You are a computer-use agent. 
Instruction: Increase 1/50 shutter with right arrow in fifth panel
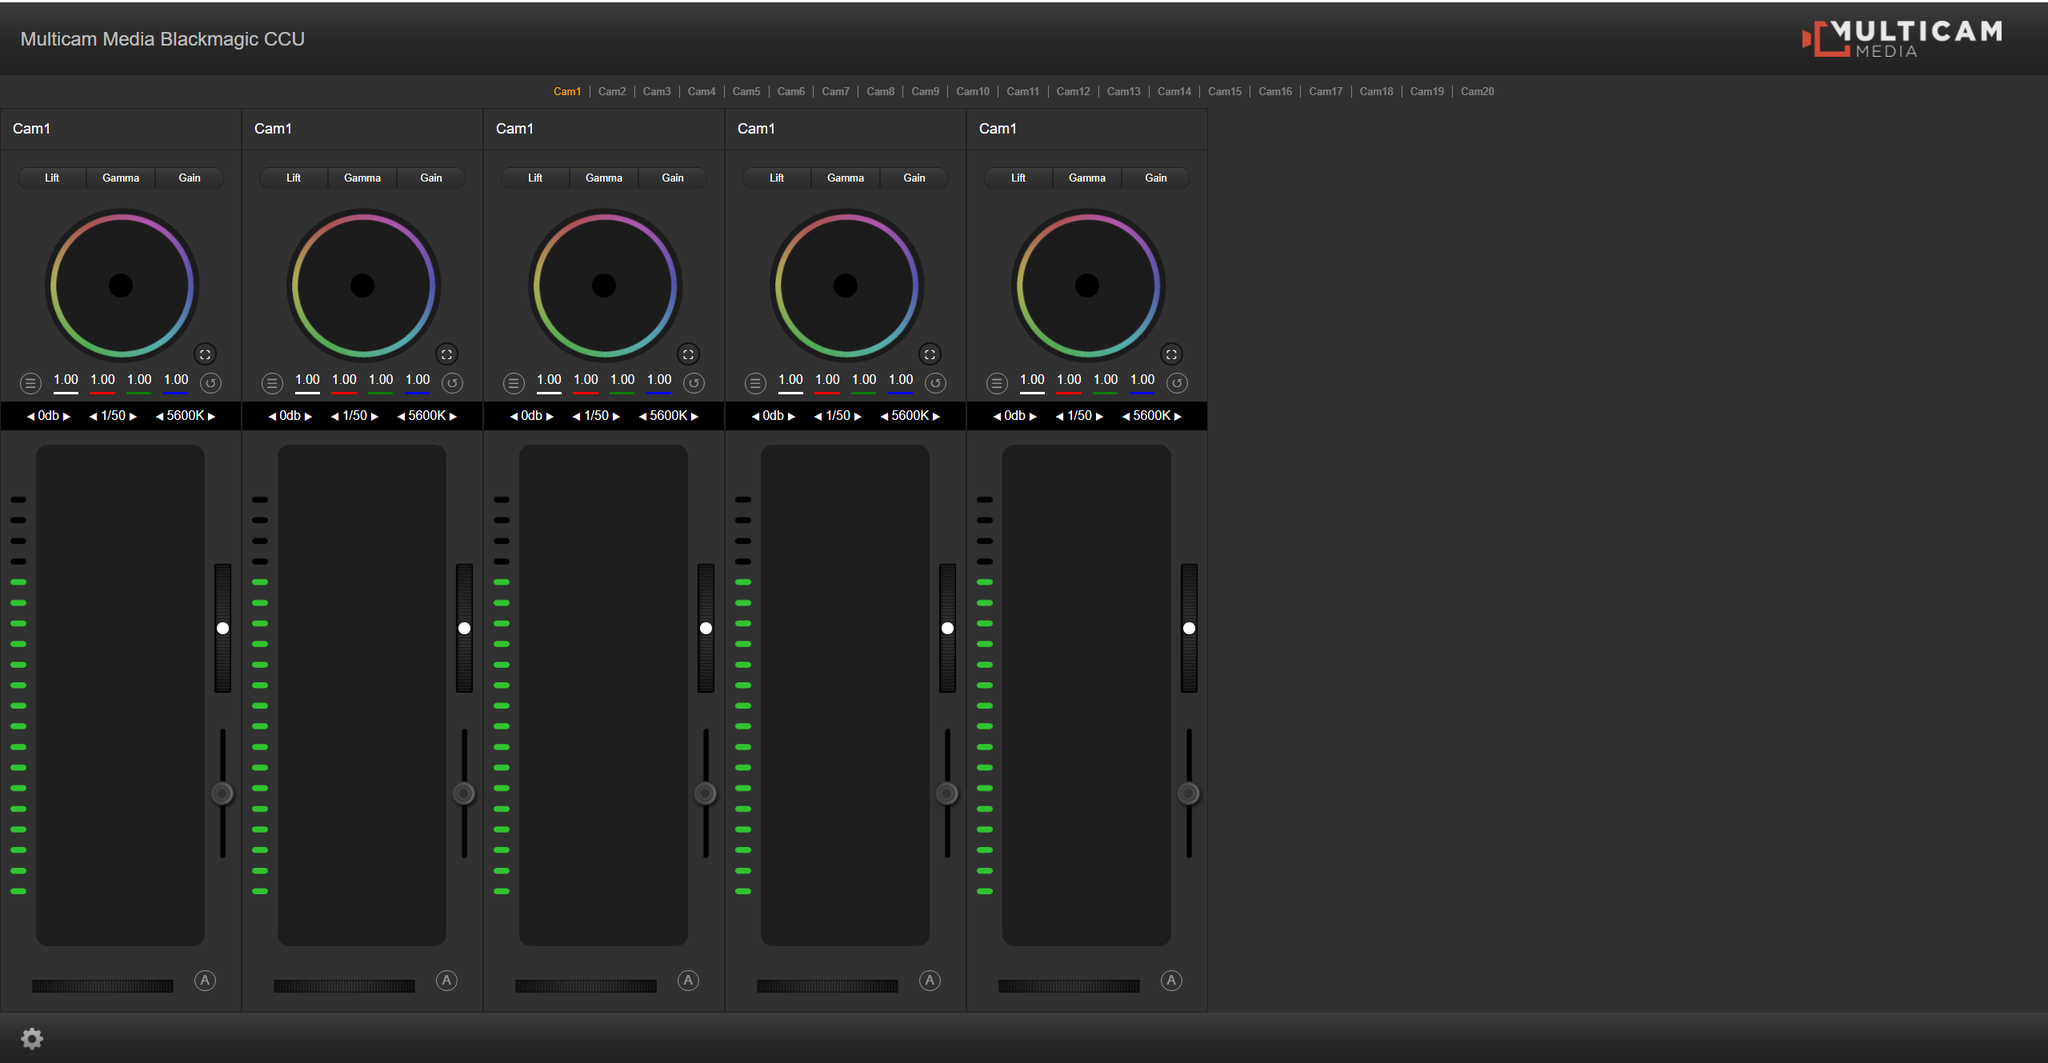coord(1099,416)
